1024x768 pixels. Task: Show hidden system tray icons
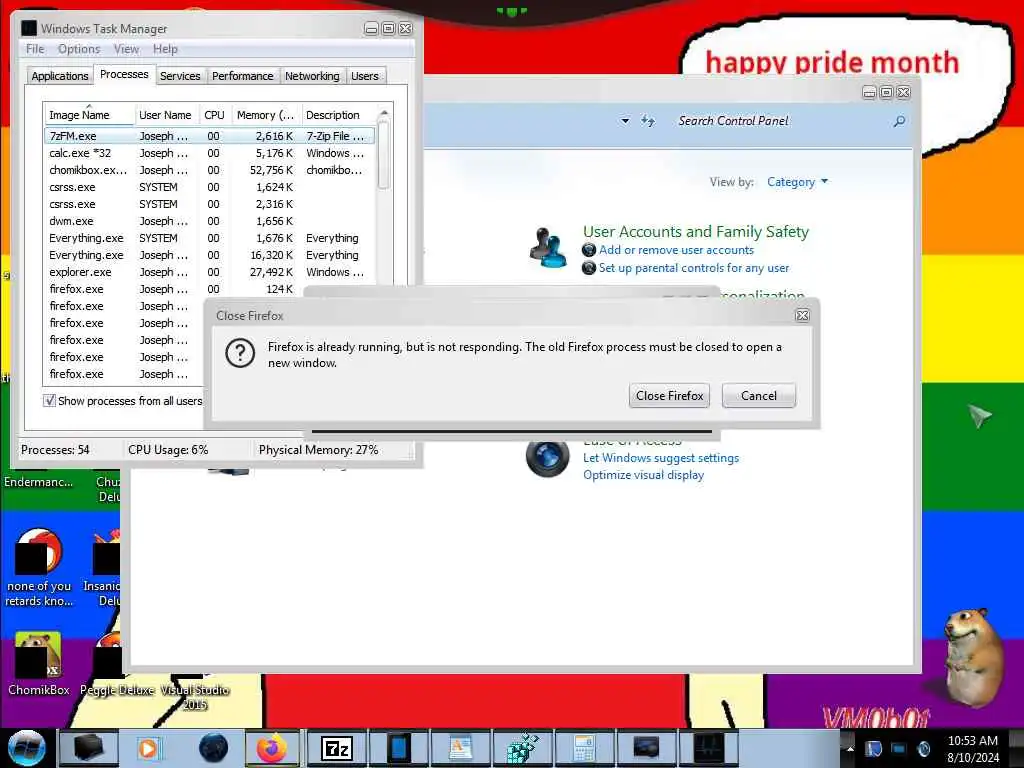(850, 748)
